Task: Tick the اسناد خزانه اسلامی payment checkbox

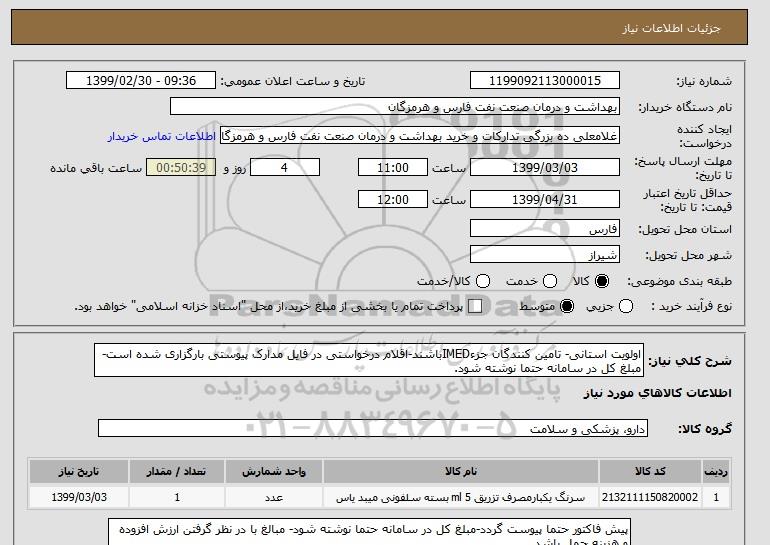Action: (475, 306)
